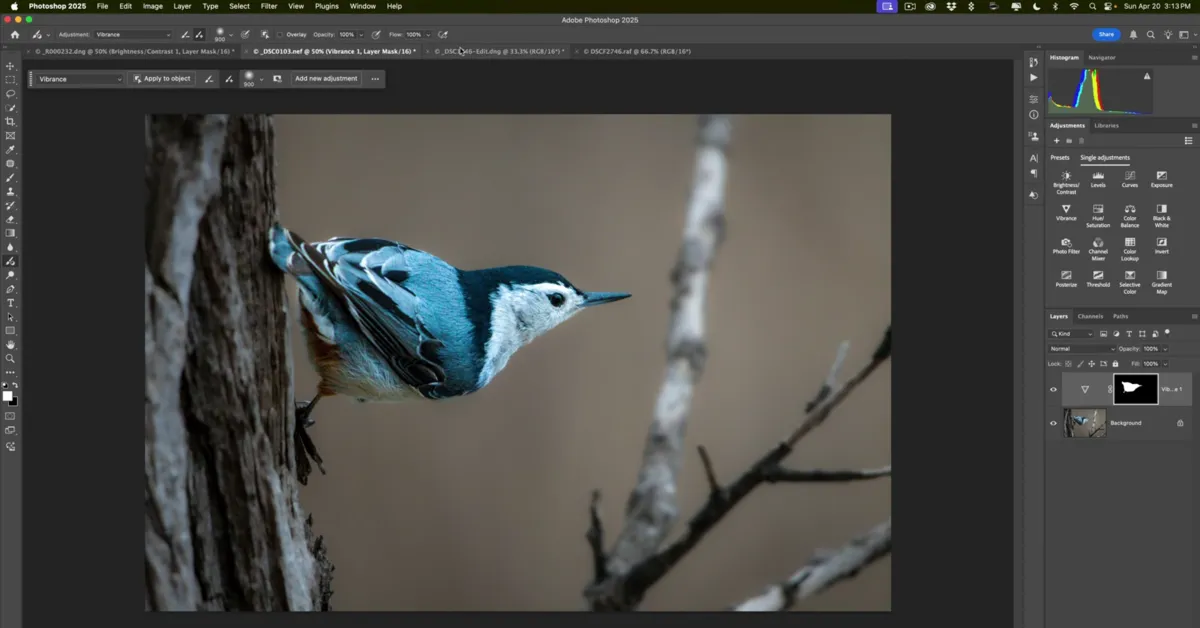
Task: Click the Apply to object button
Action: [162, 78]
